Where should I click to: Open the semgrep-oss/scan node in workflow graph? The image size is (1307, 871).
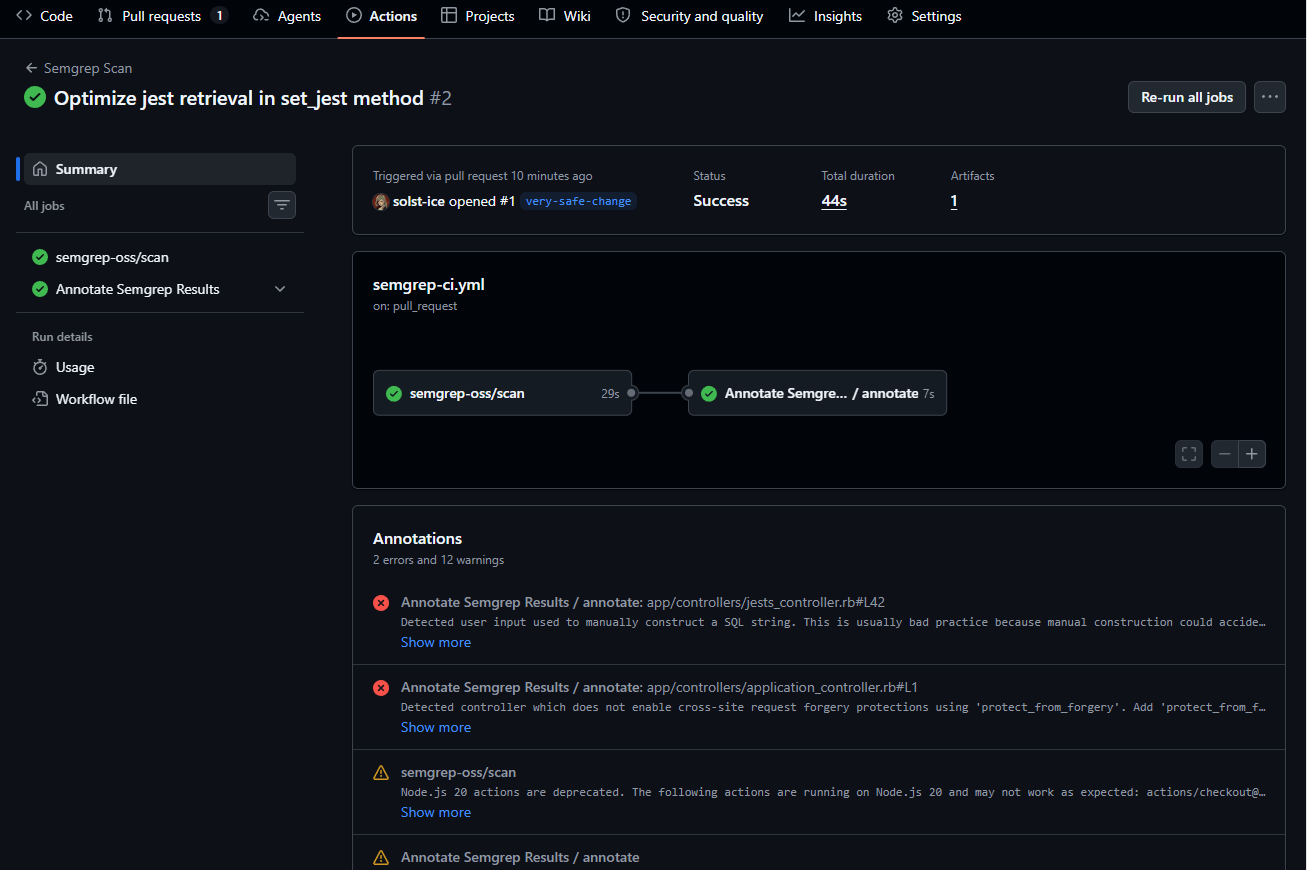502,393
